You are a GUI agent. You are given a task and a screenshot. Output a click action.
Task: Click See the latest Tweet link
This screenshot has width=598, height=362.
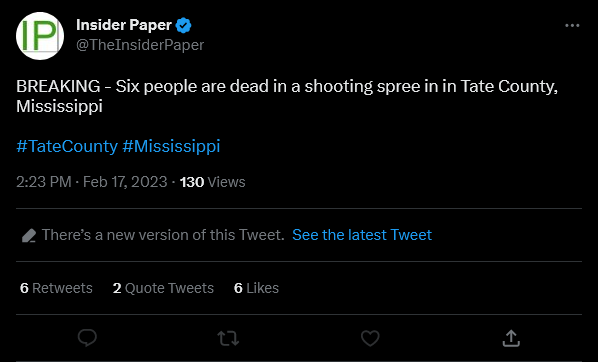pyautogui.click(x=362, y=235)
